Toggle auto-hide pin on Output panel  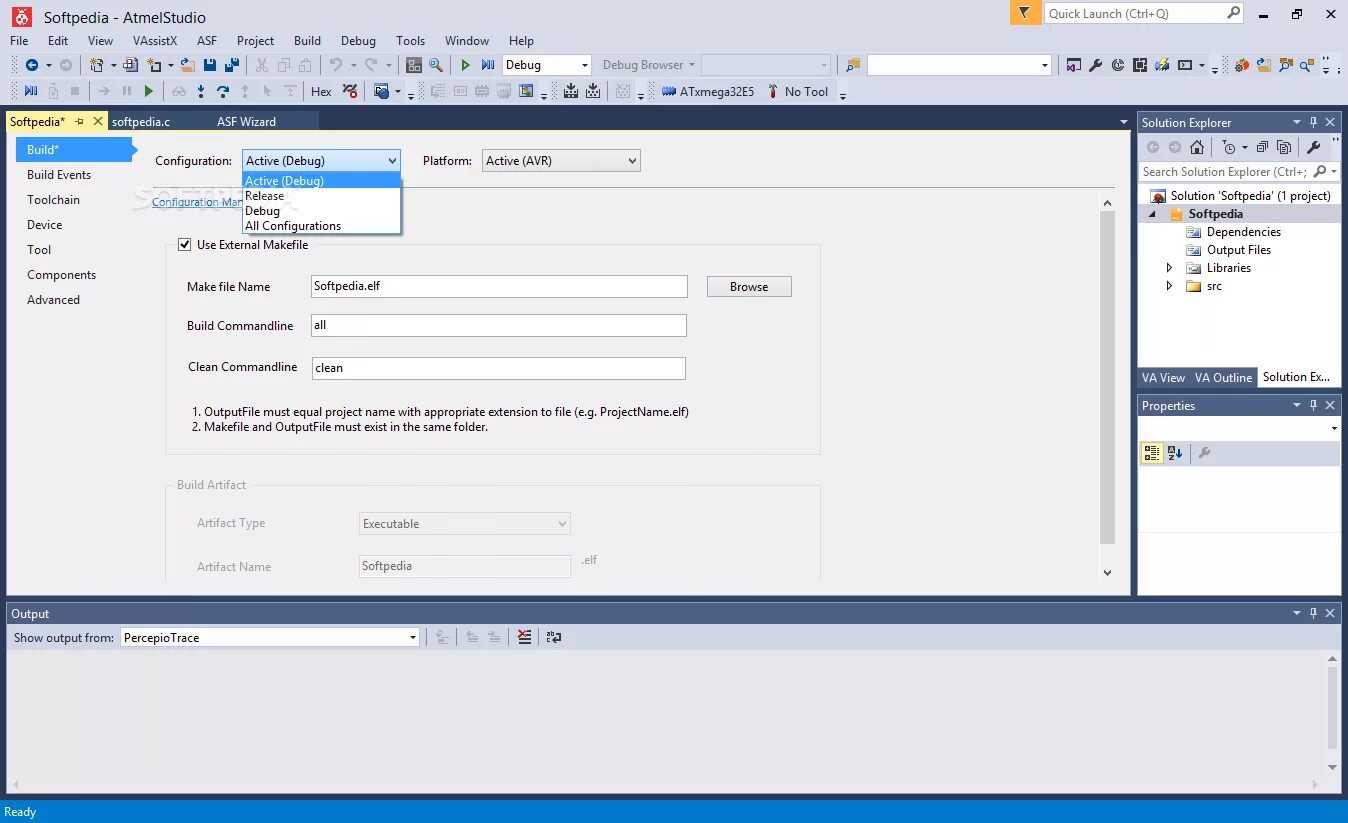coord(1313,613)
